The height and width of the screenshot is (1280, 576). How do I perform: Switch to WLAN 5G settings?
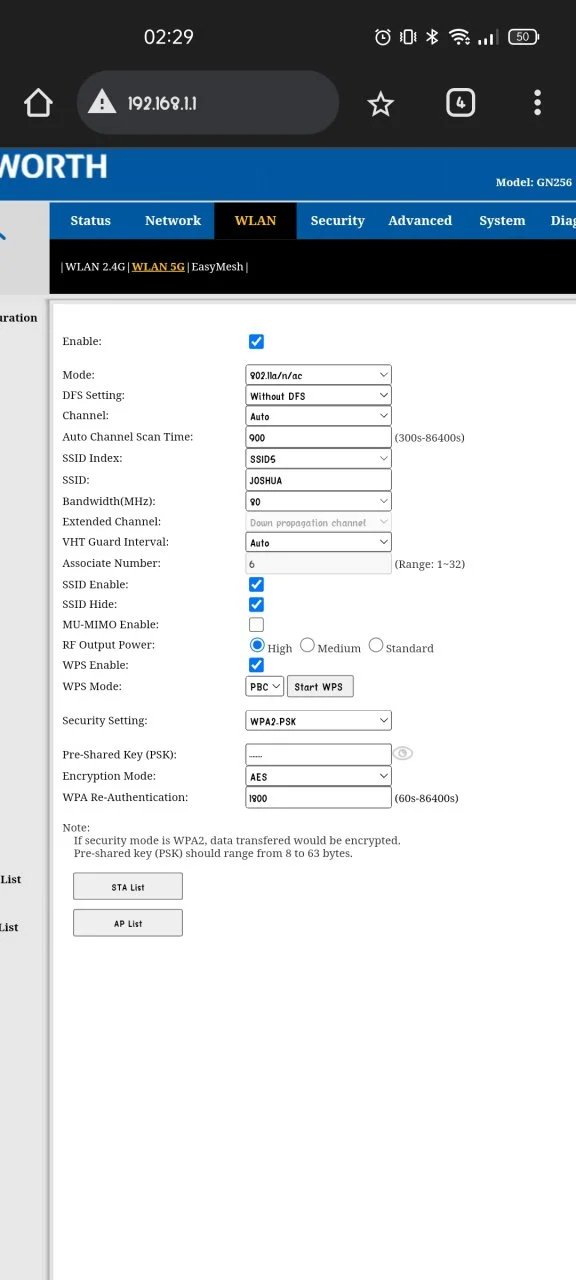tap(158, 267)
